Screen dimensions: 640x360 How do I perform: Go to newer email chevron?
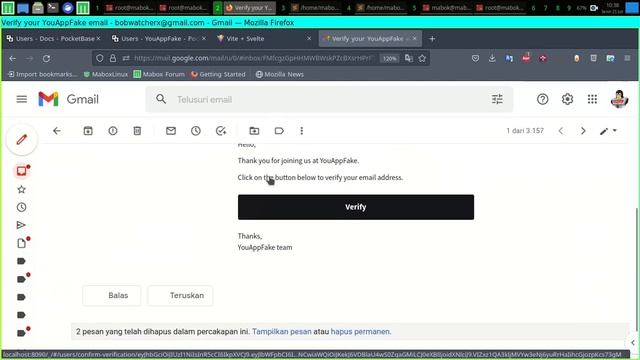[561, 131]
